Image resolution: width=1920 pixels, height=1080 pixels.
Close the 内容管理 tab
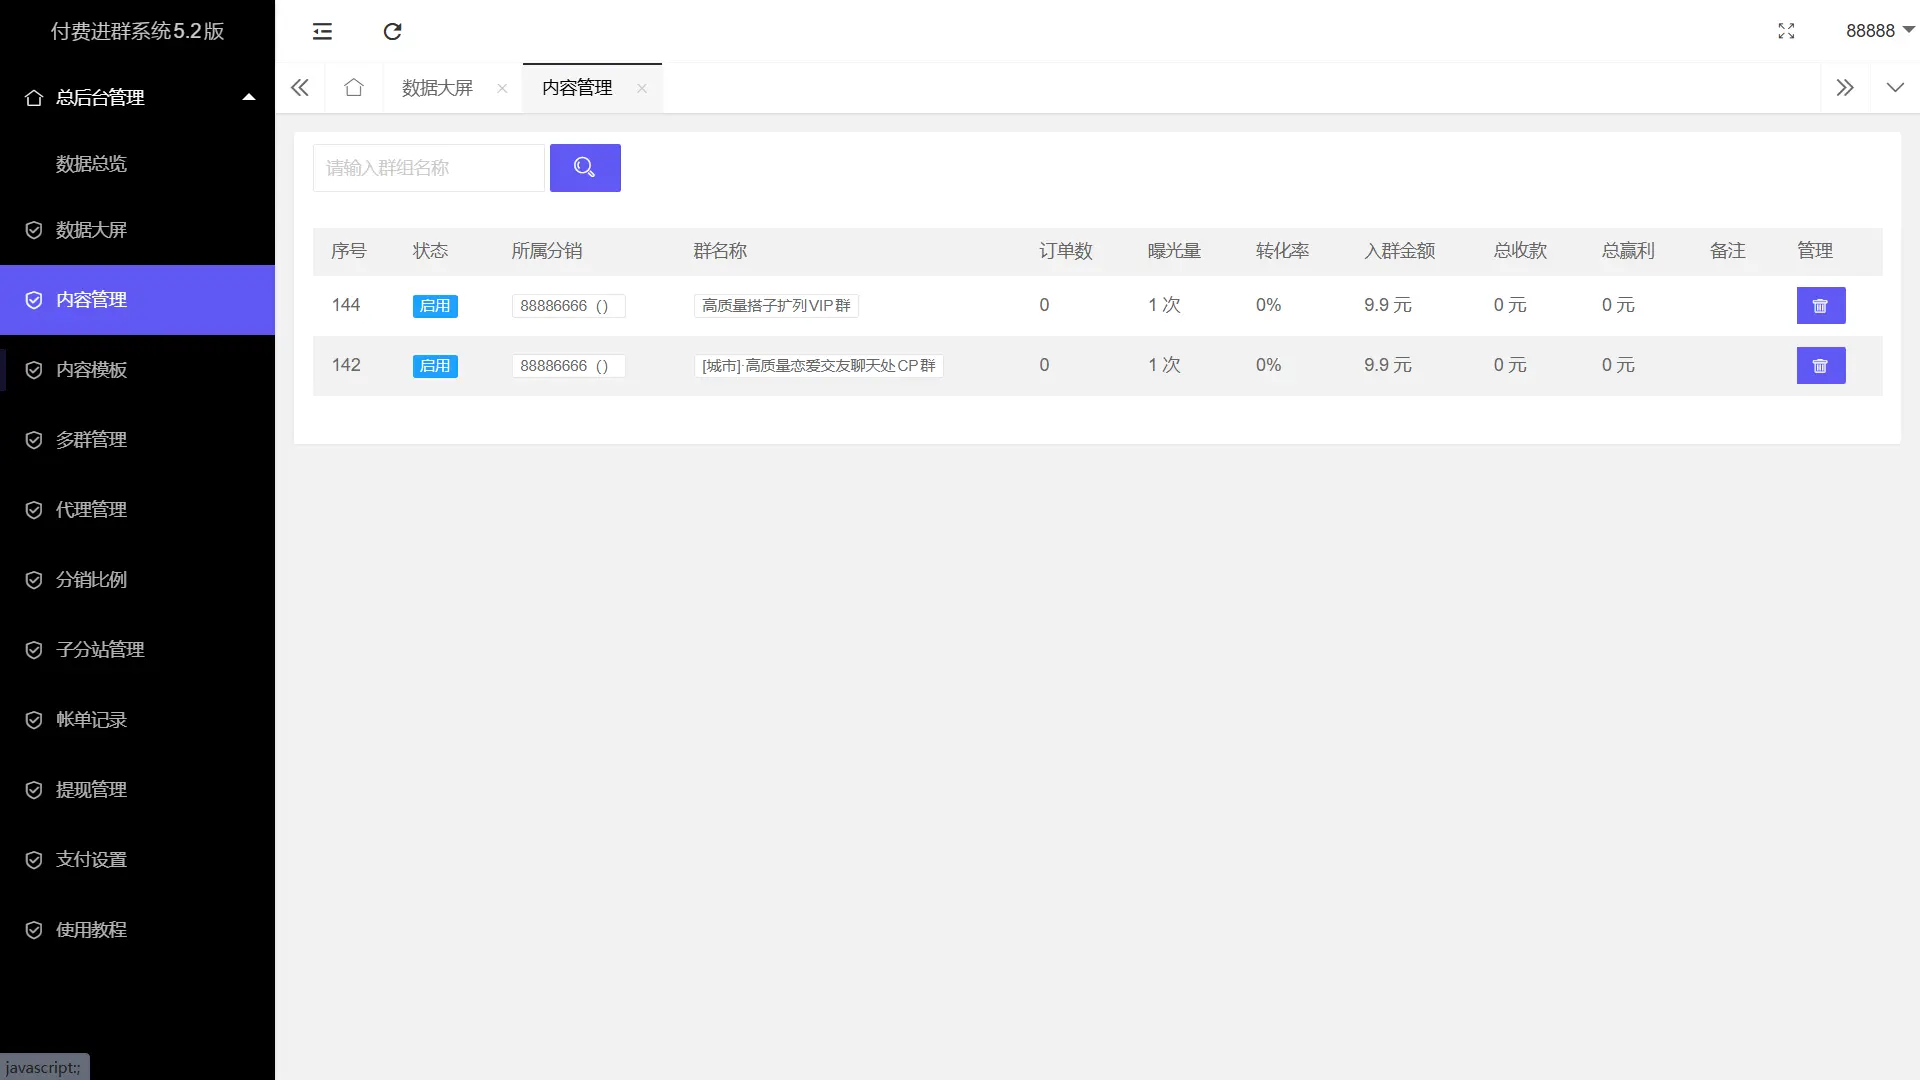click(x=642, y=89)
